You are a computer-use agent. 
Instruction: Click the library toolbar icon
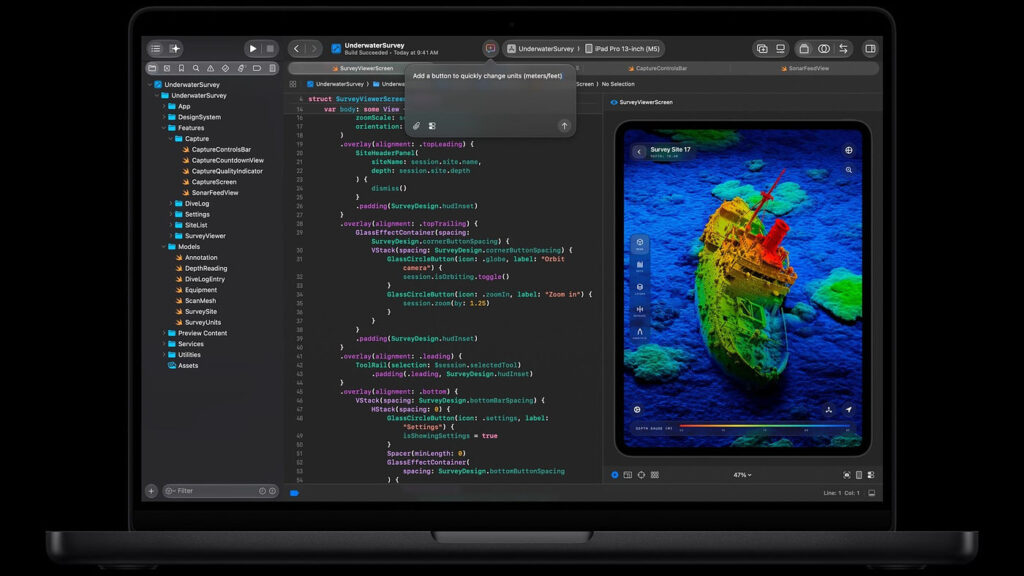(804, 48)
